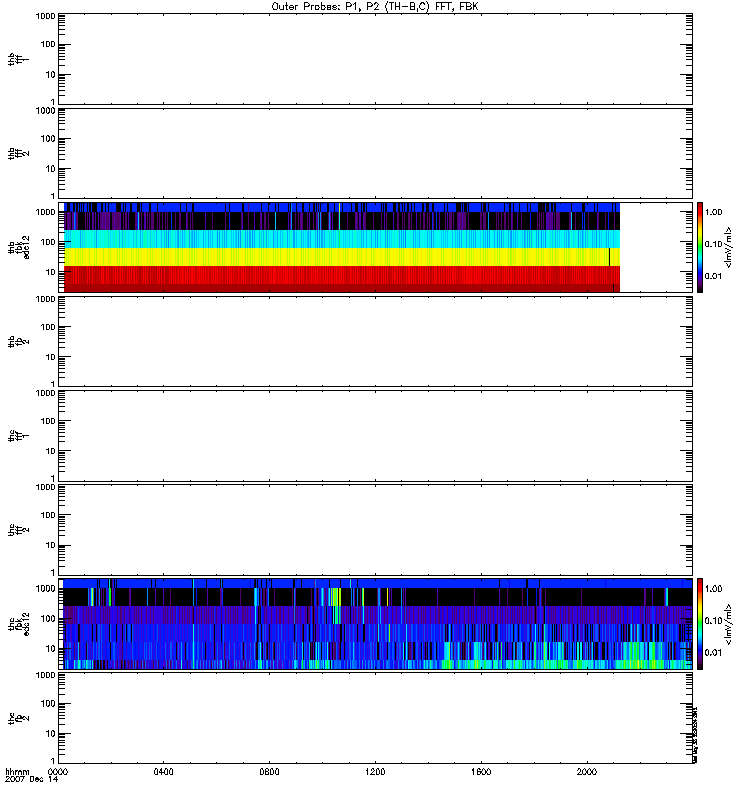Click the '100' tick label of the thb fbk panel
Image resolution: width=750 pixels, height=800 pixels.
(48, 242)
